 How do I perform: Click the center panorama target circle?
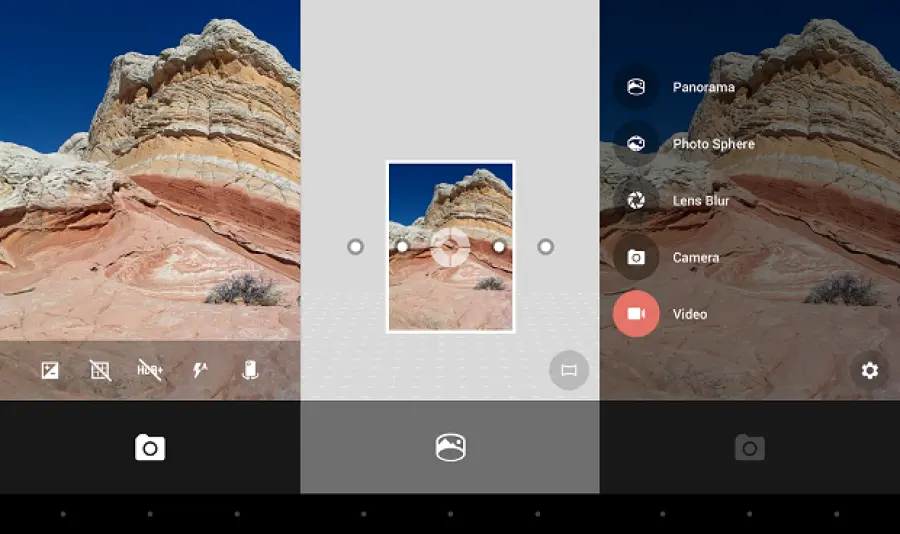[451, 247]
